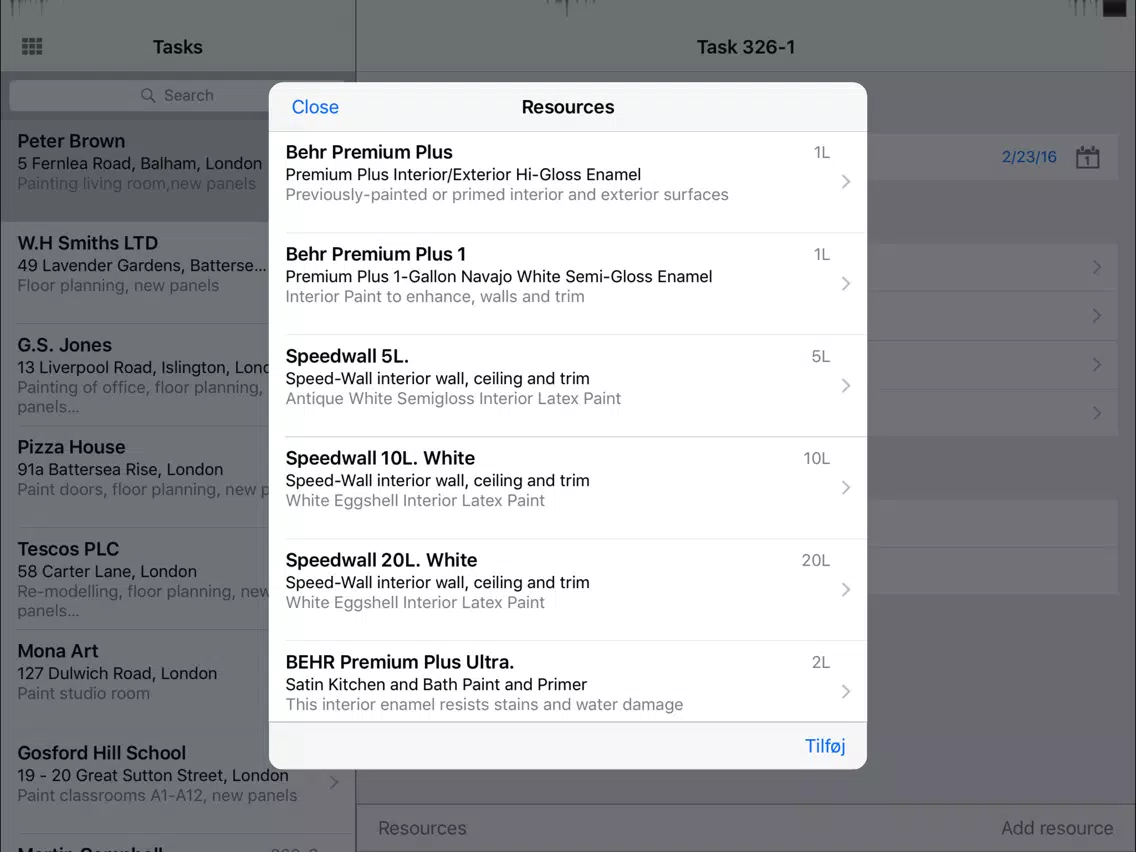The width and height of the screenshot is (1136, 852).
Task: Click the 5L quantity label
Action: (821, 356)
